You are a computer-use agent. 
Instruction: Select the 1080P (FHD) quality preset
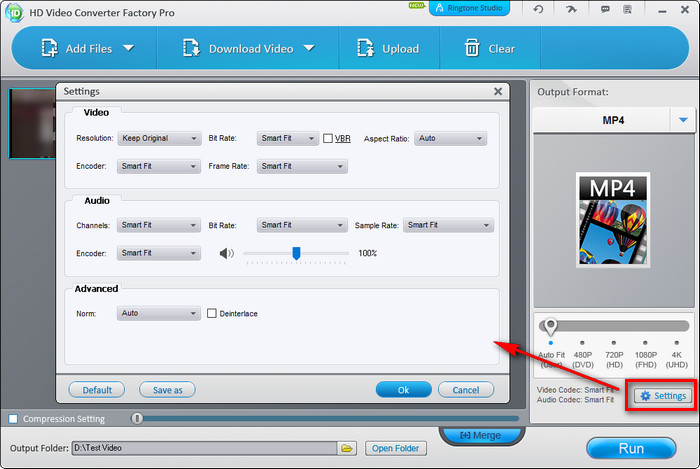[x=646, y=355]
